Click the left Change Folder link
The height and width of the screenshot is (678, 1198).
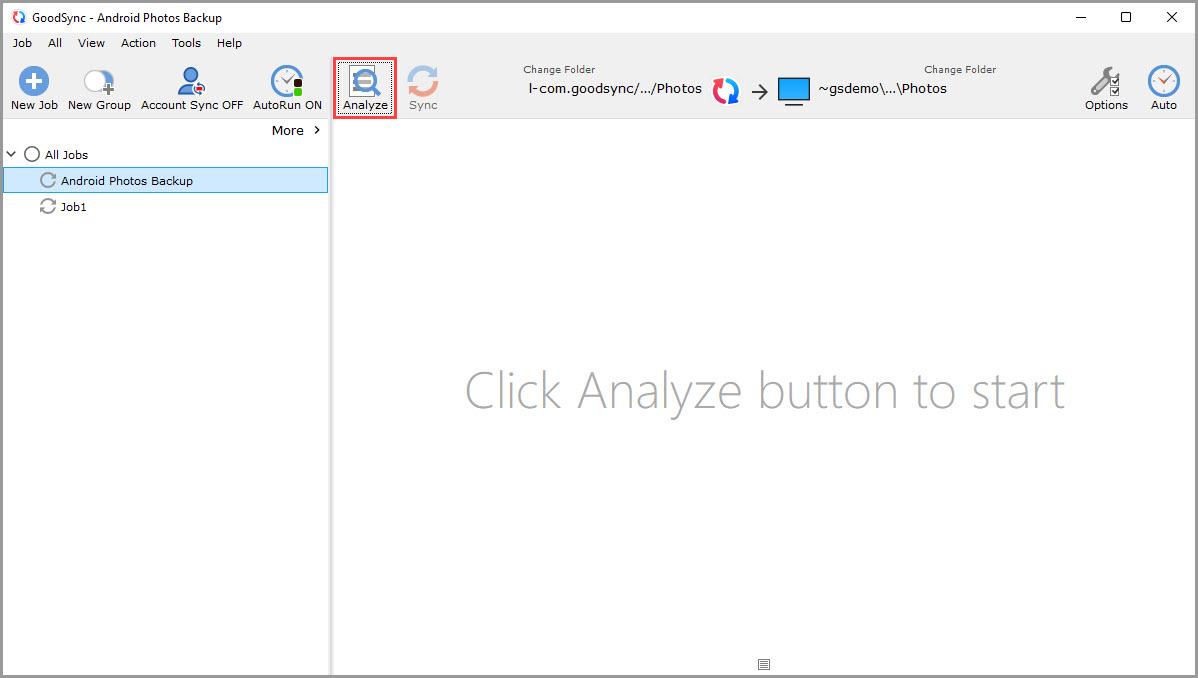coord(559,70)
